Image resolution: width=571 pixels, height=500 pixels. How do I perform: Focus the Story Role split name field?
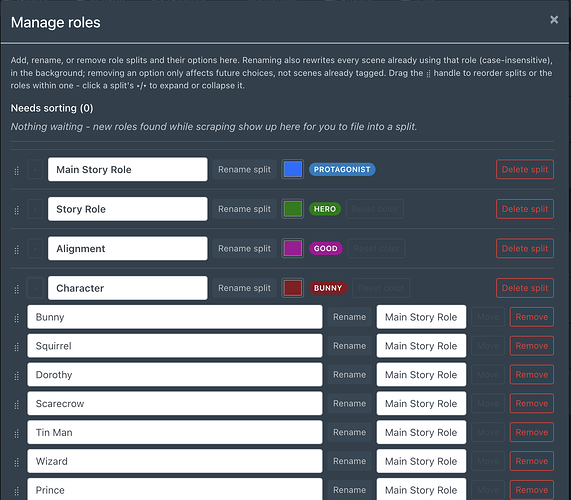coord(127,209)
